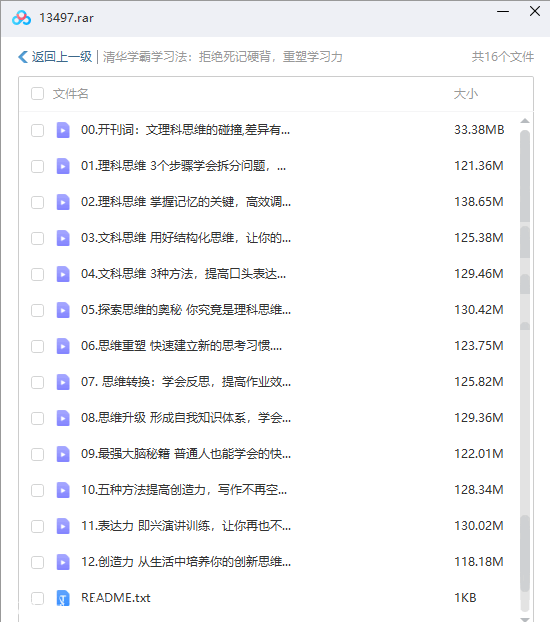This screenshot has height=622, width=550.
Task: Click the back chevron beside 返回上一级
Action: (23, 57)
